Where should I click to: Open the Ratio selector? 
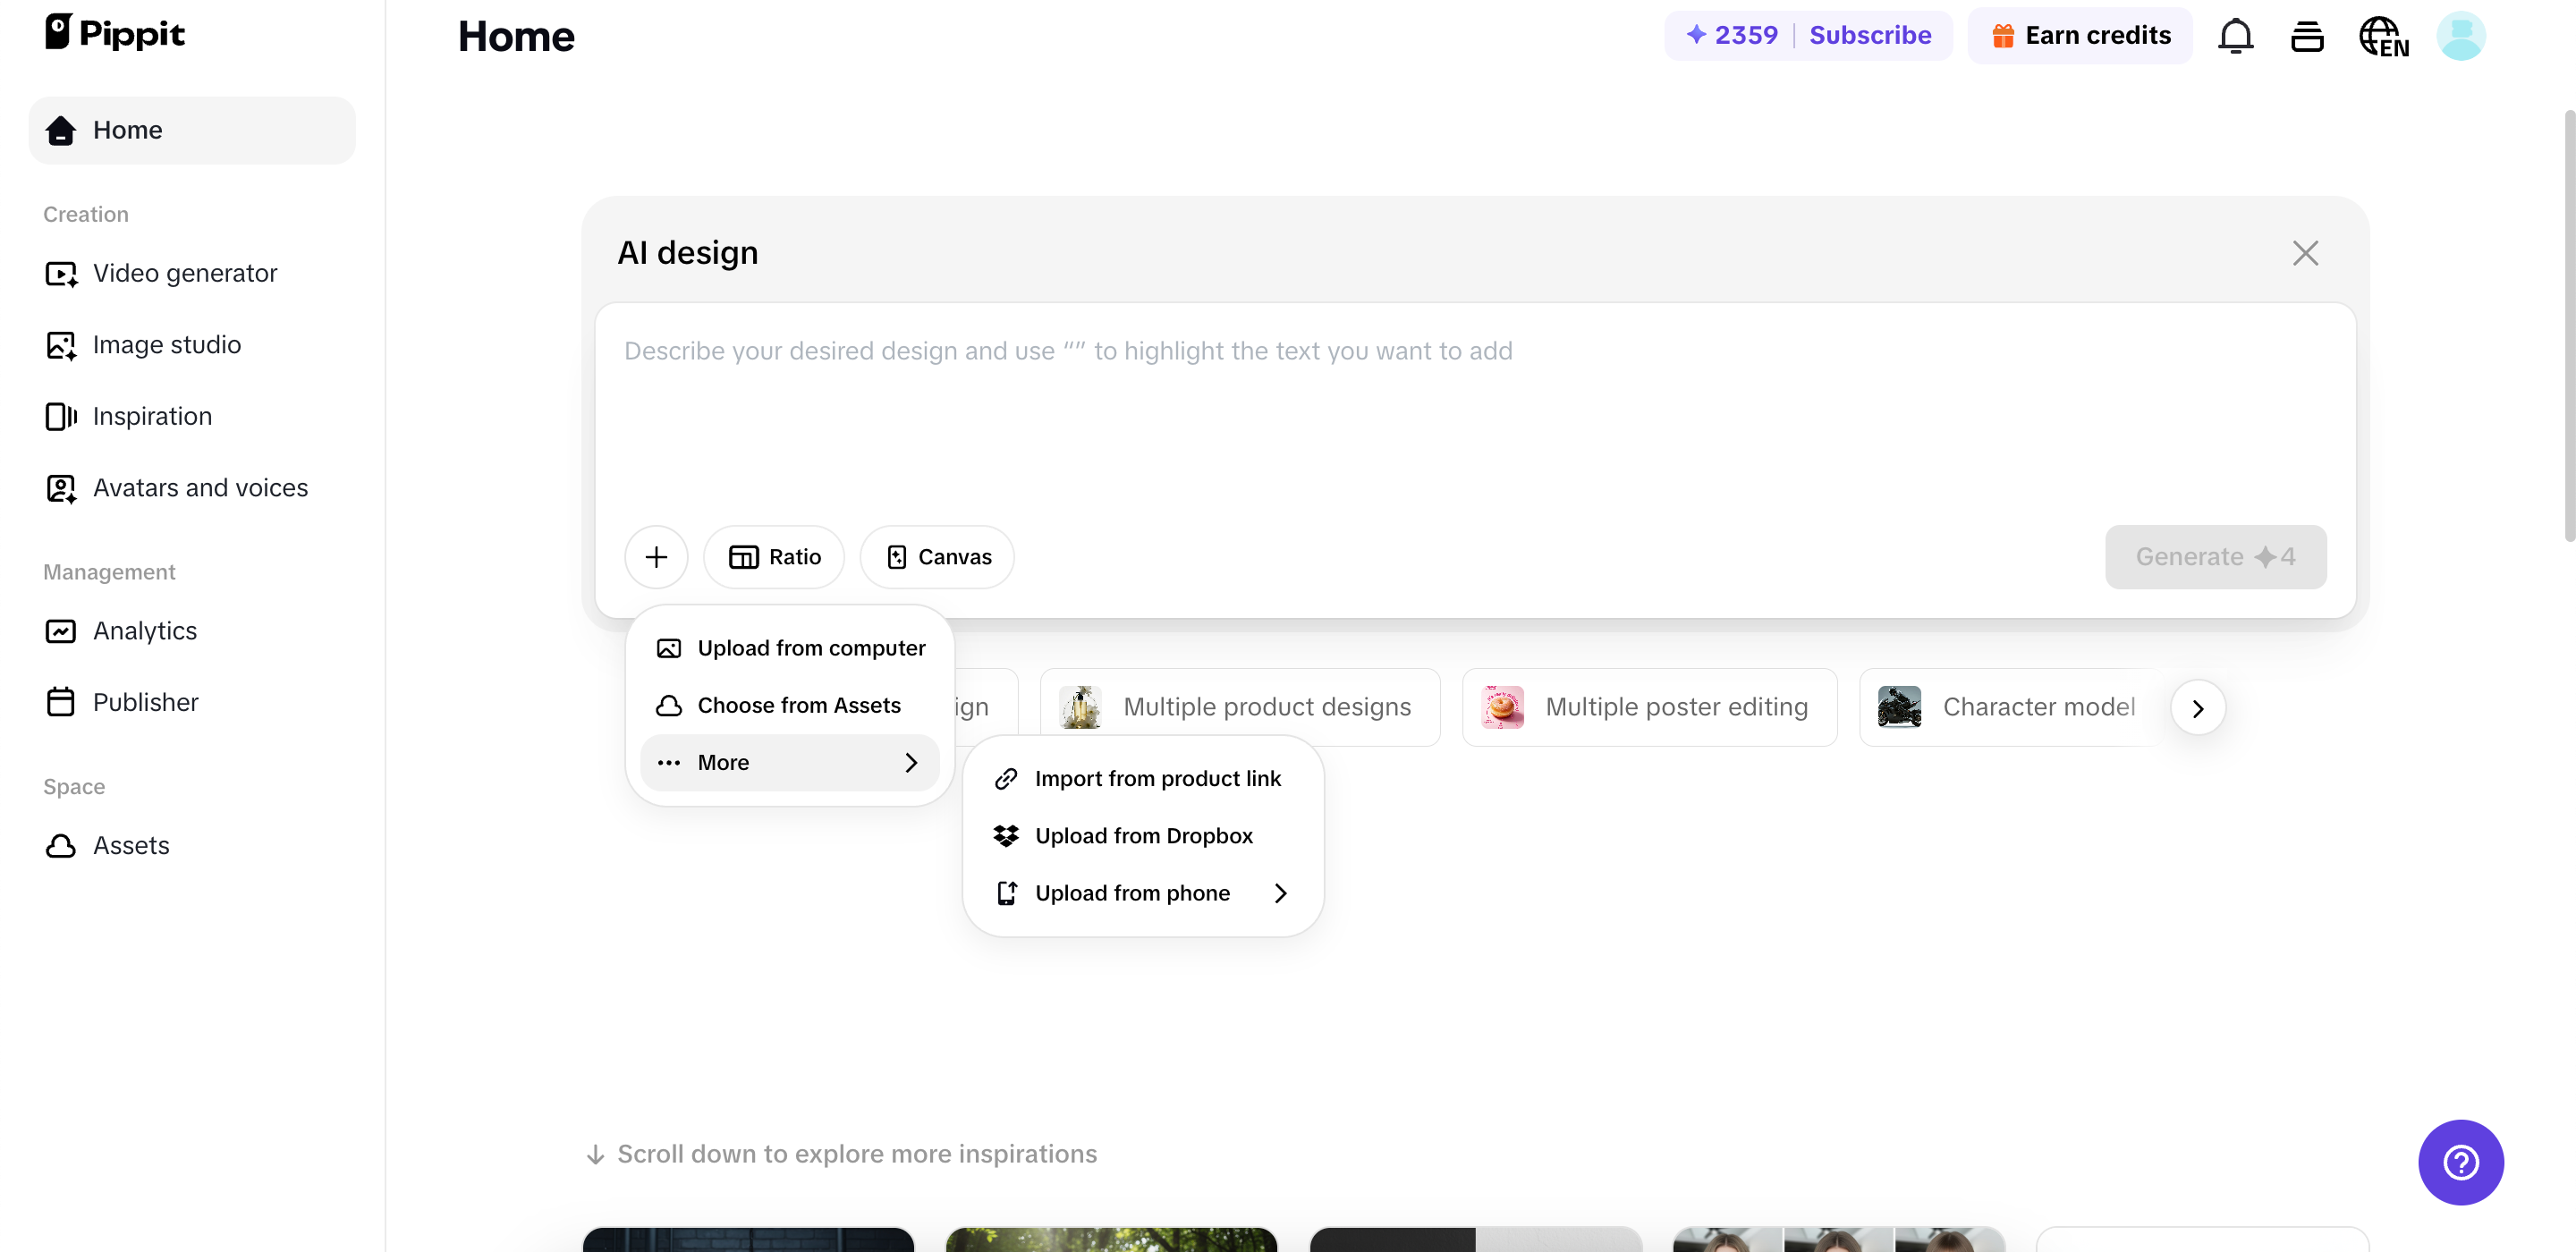(x=774, y=557)
